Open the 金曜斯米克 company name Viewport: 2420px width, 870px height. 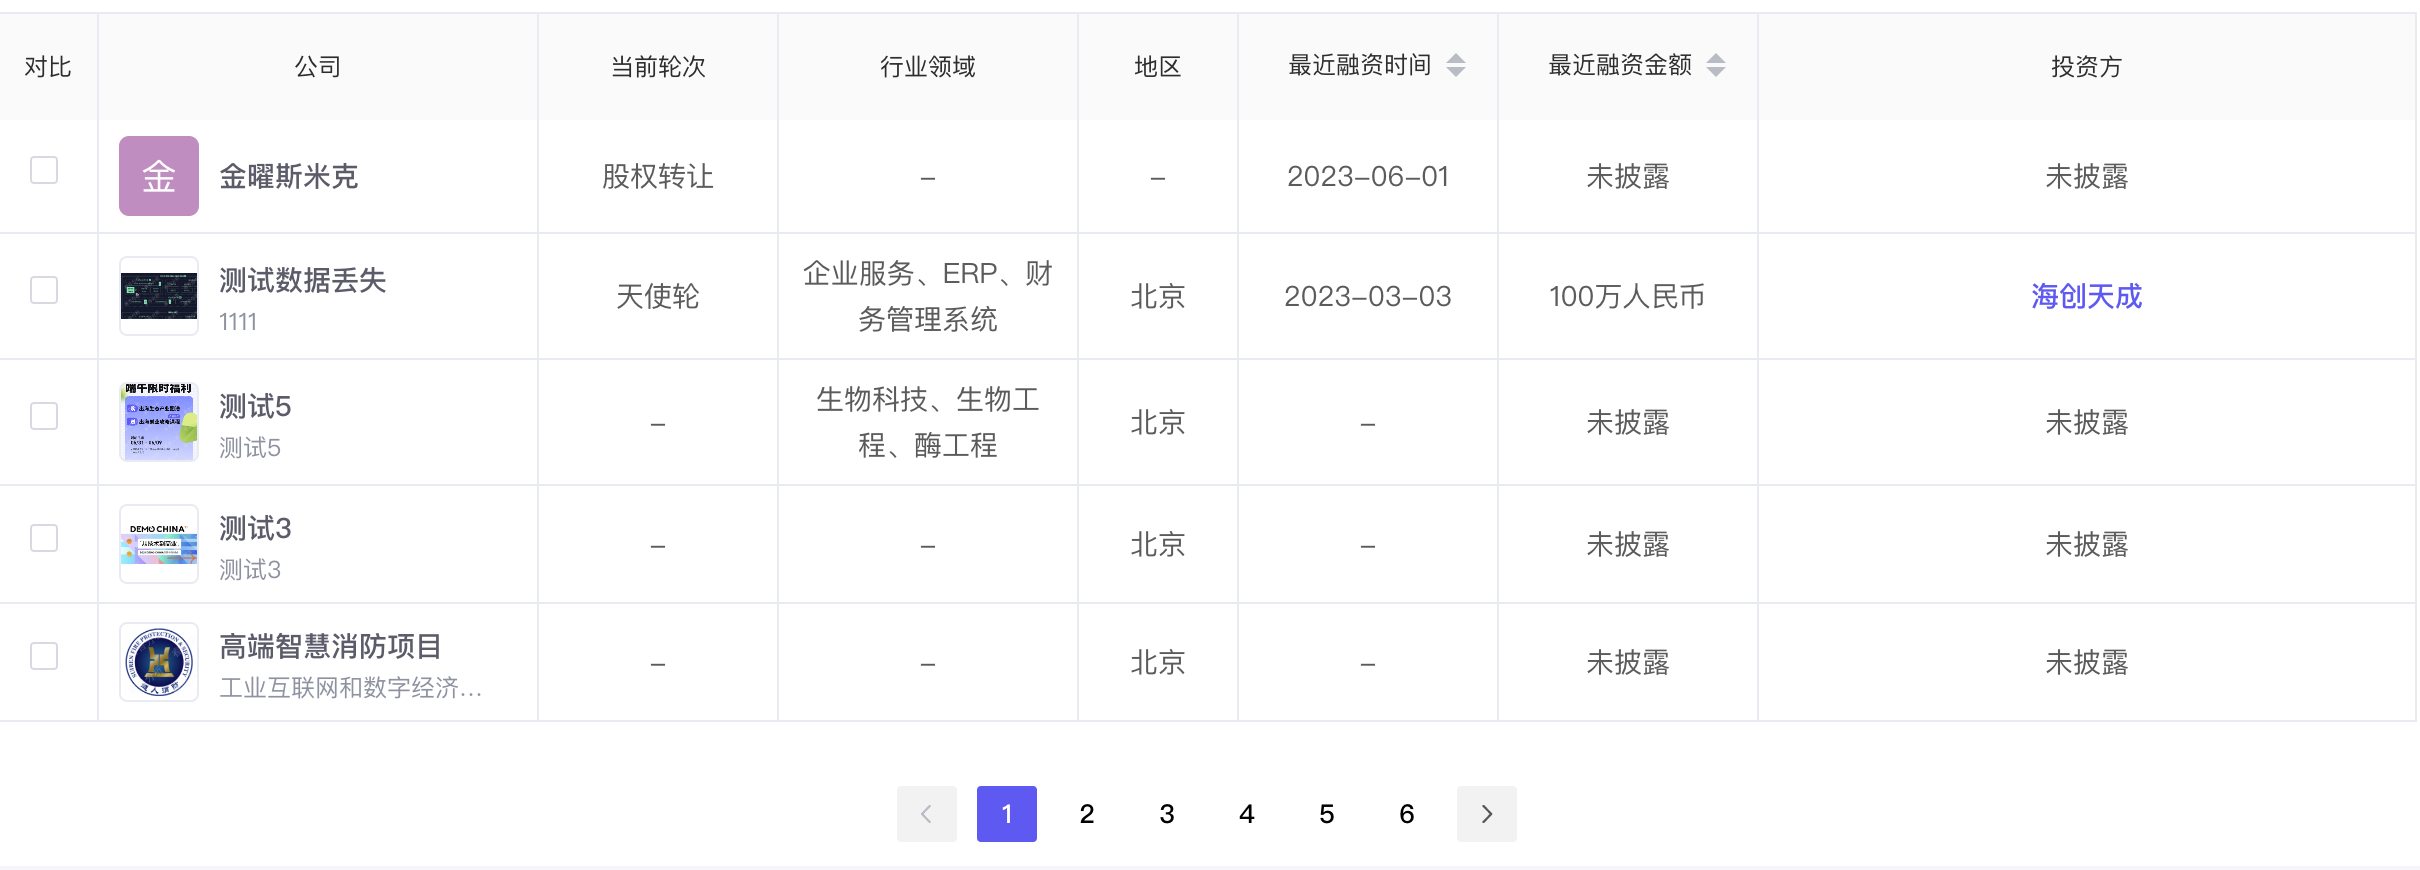(x=288, y=177)
